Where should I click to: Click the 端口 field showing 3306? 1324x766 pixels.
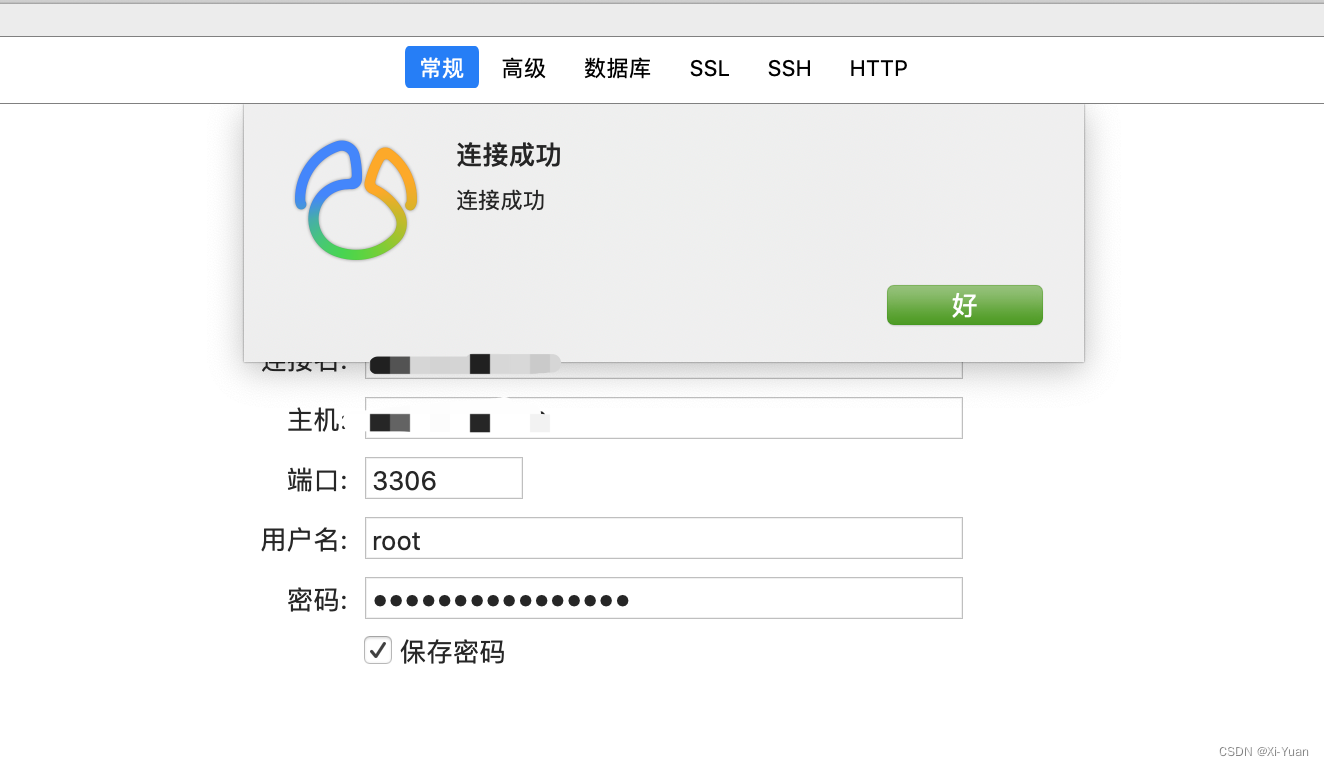pos(444,478)
